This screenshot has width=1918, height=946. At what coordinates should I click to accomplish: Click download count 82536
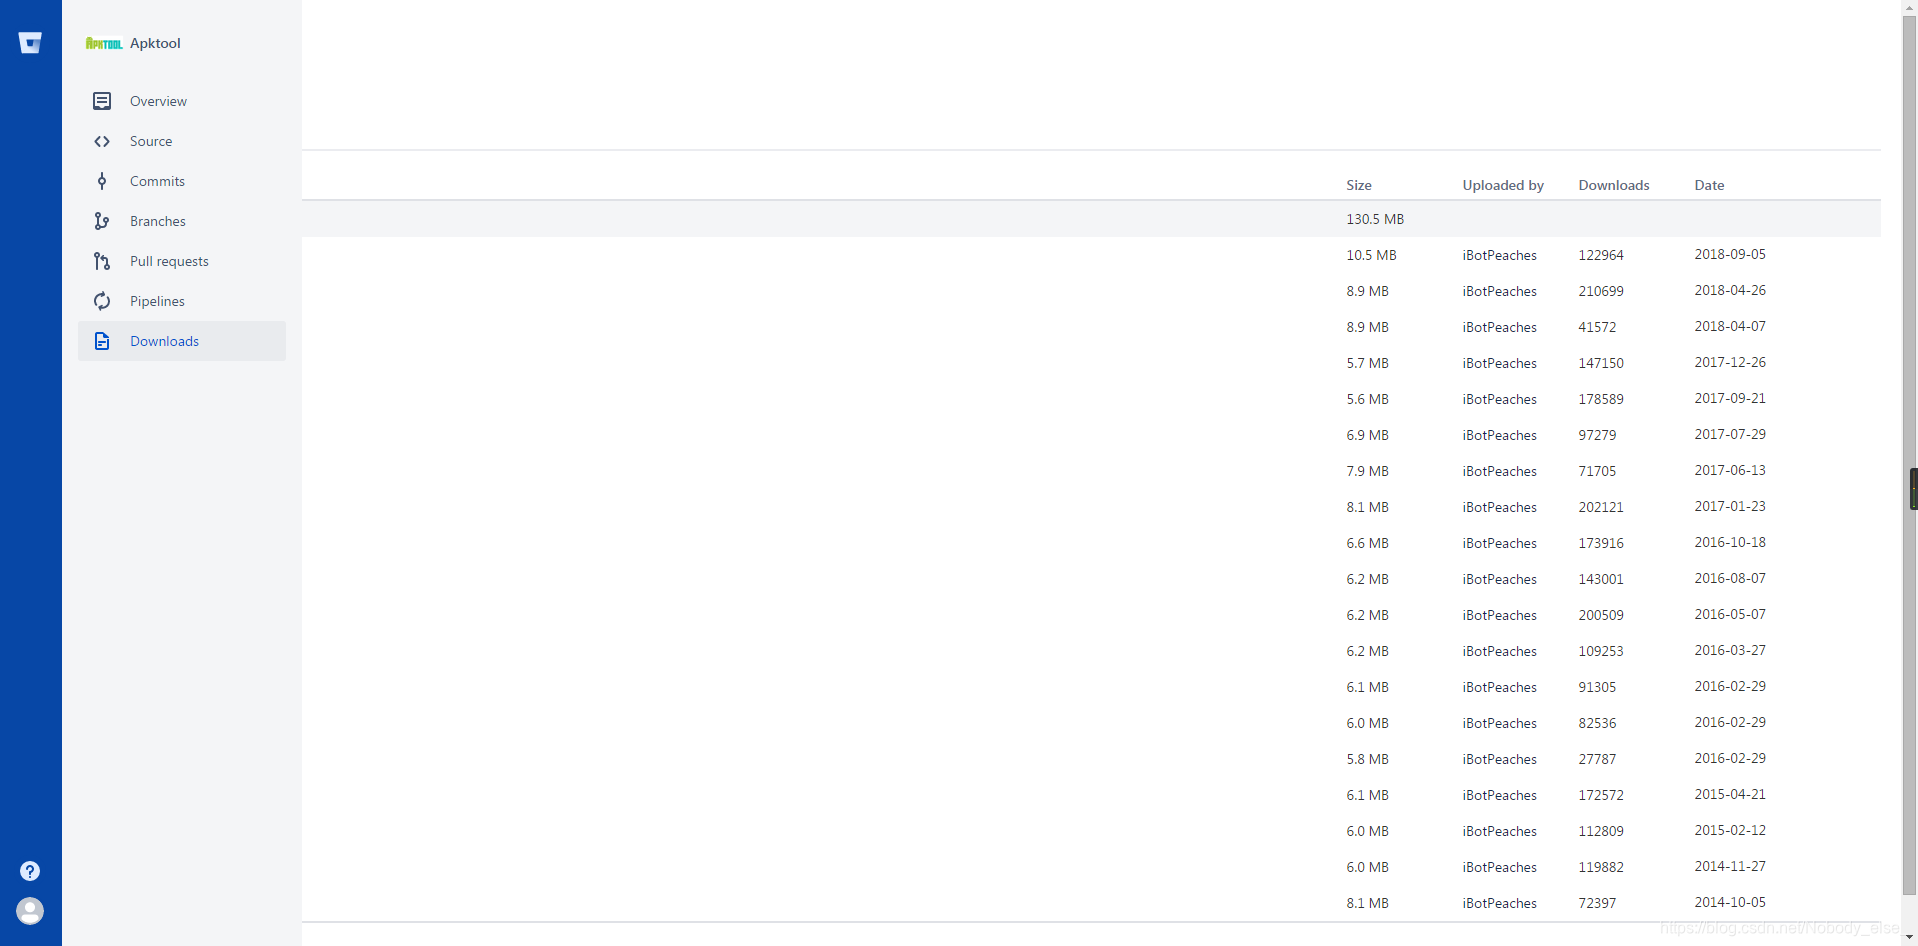click(x=1597, y=723)
